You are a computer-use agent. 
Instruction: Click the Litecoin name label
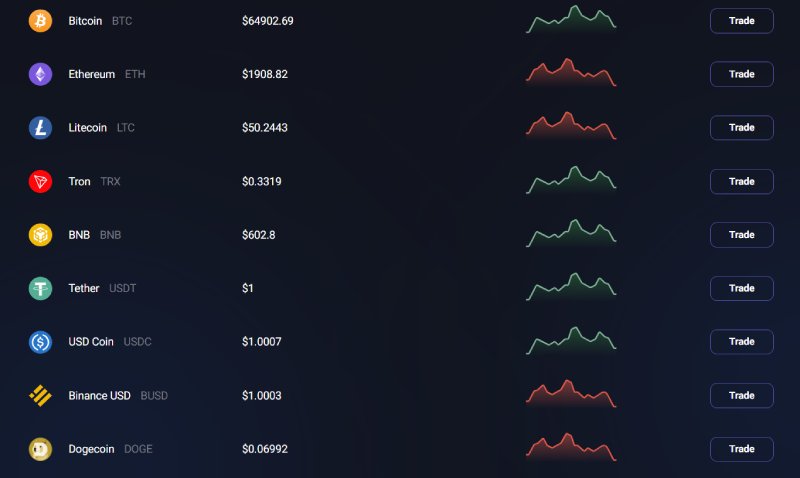[x=88, y=128]
